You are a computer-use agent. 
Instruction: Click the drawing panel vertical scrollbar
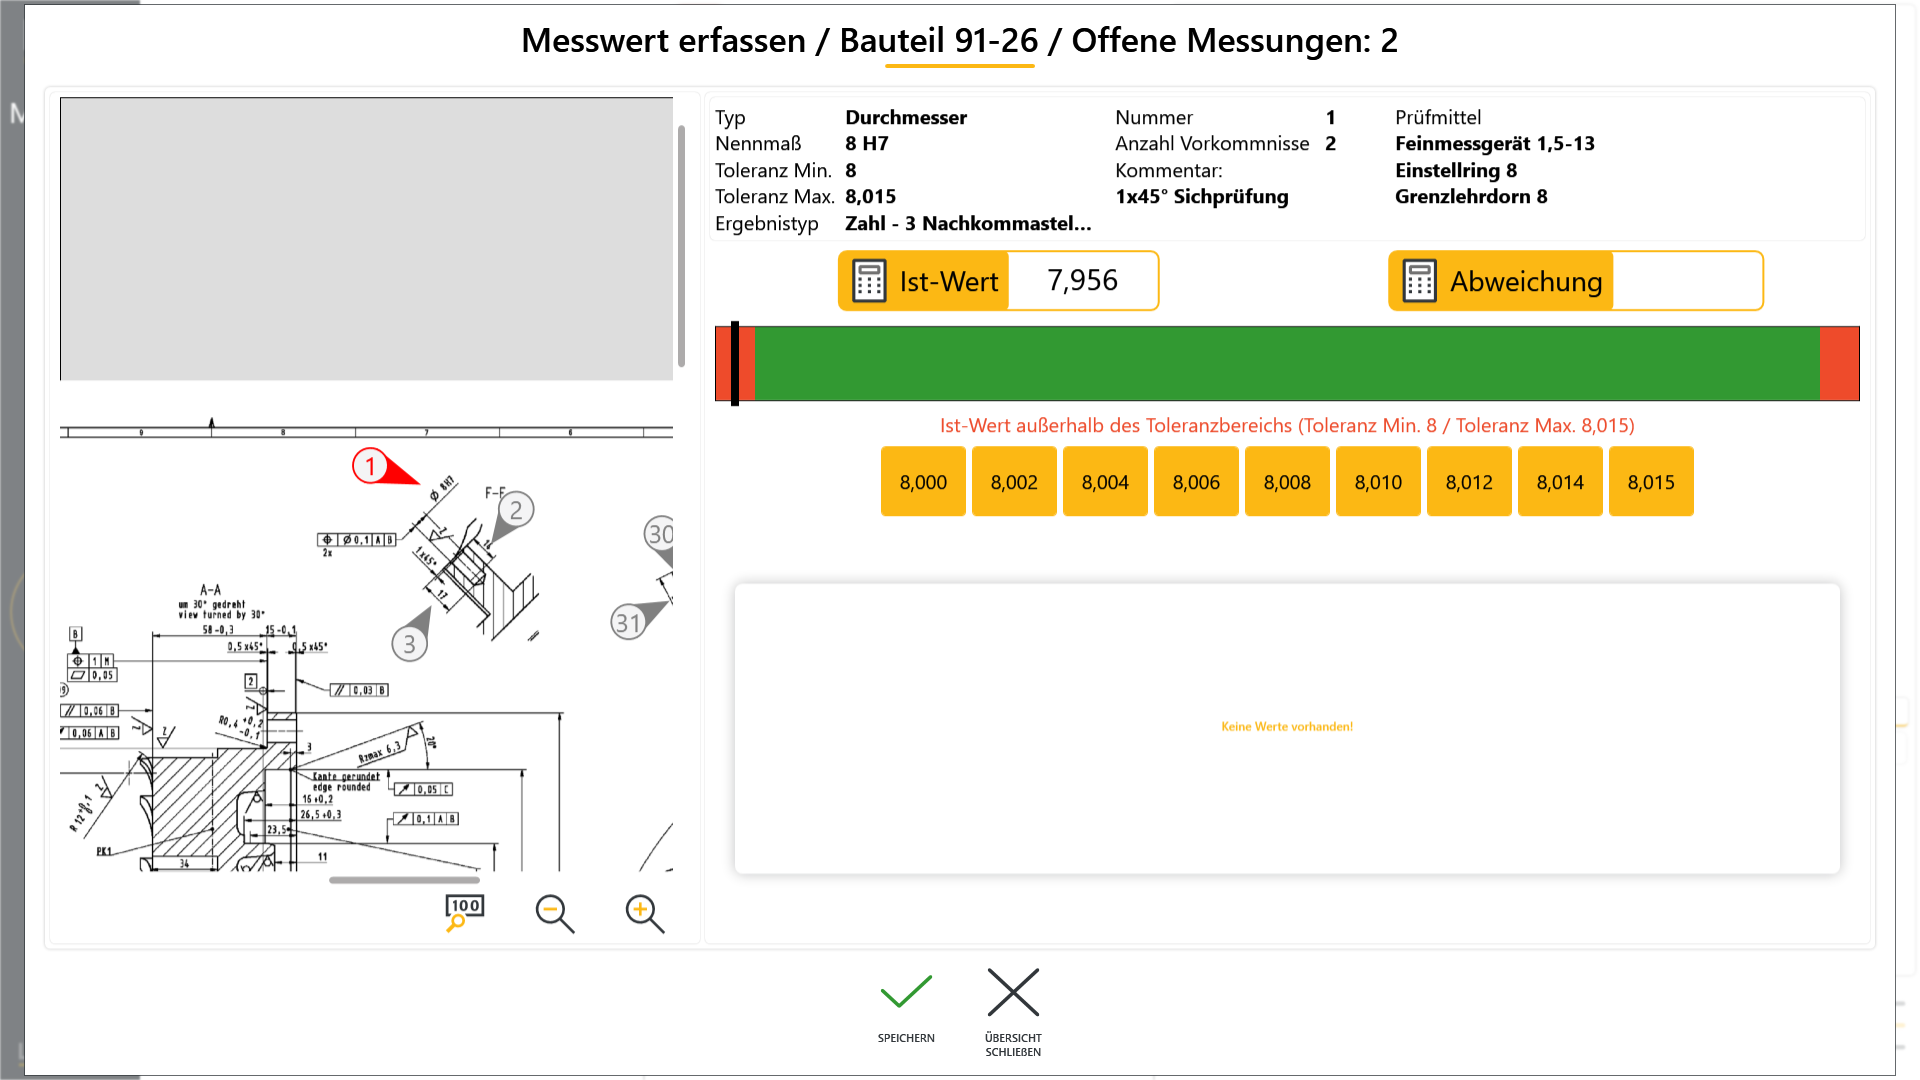(681, 246)
